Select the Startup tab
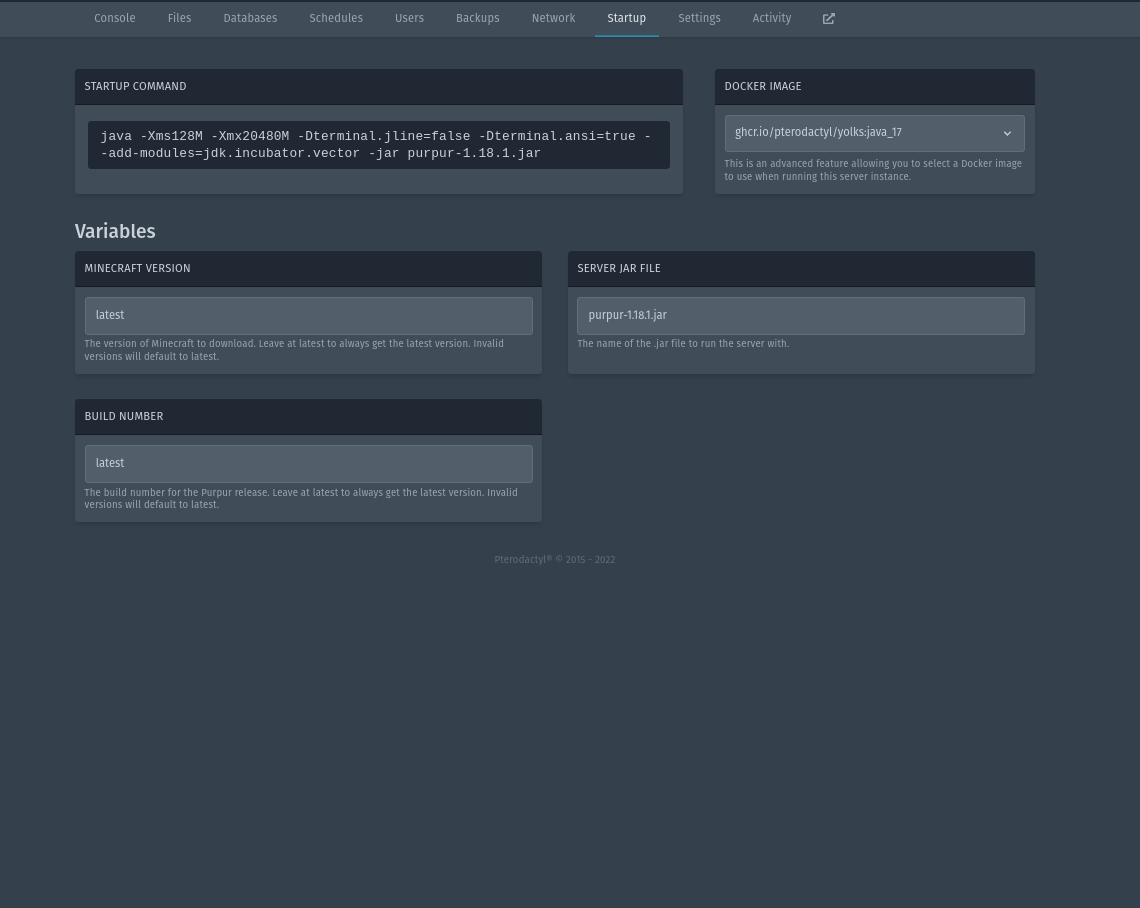Screen dimensions: 1140x908 pos(627,19)
